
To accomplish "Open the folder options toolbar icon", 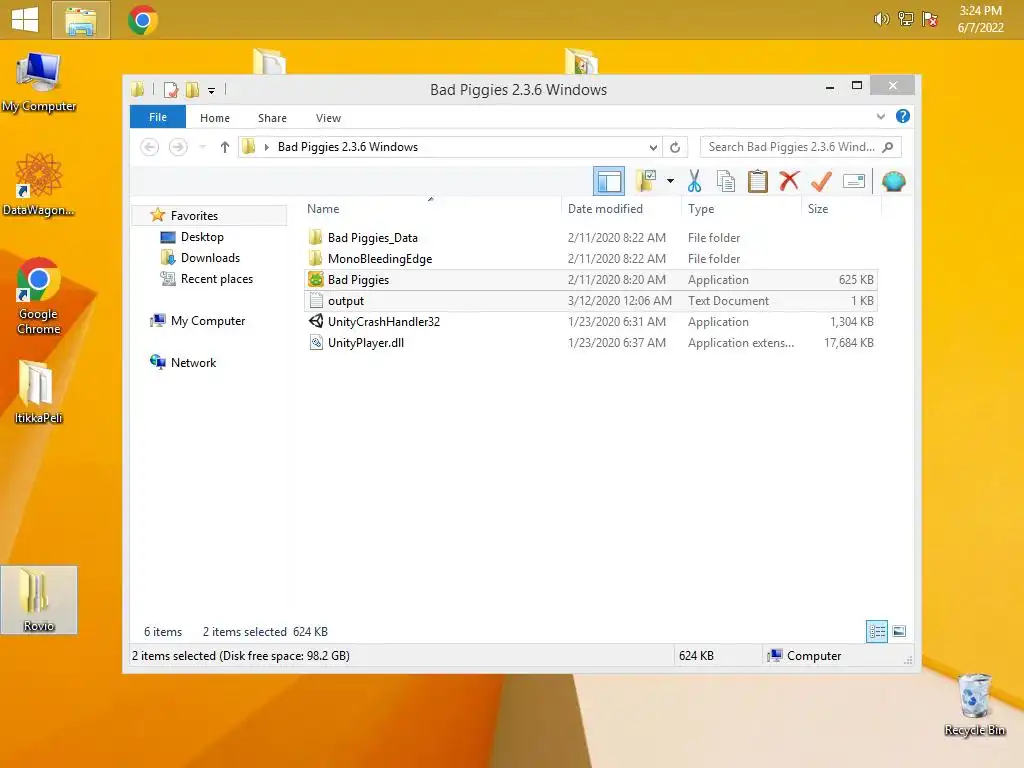I will pyautogui.click(x=645, y=181).
